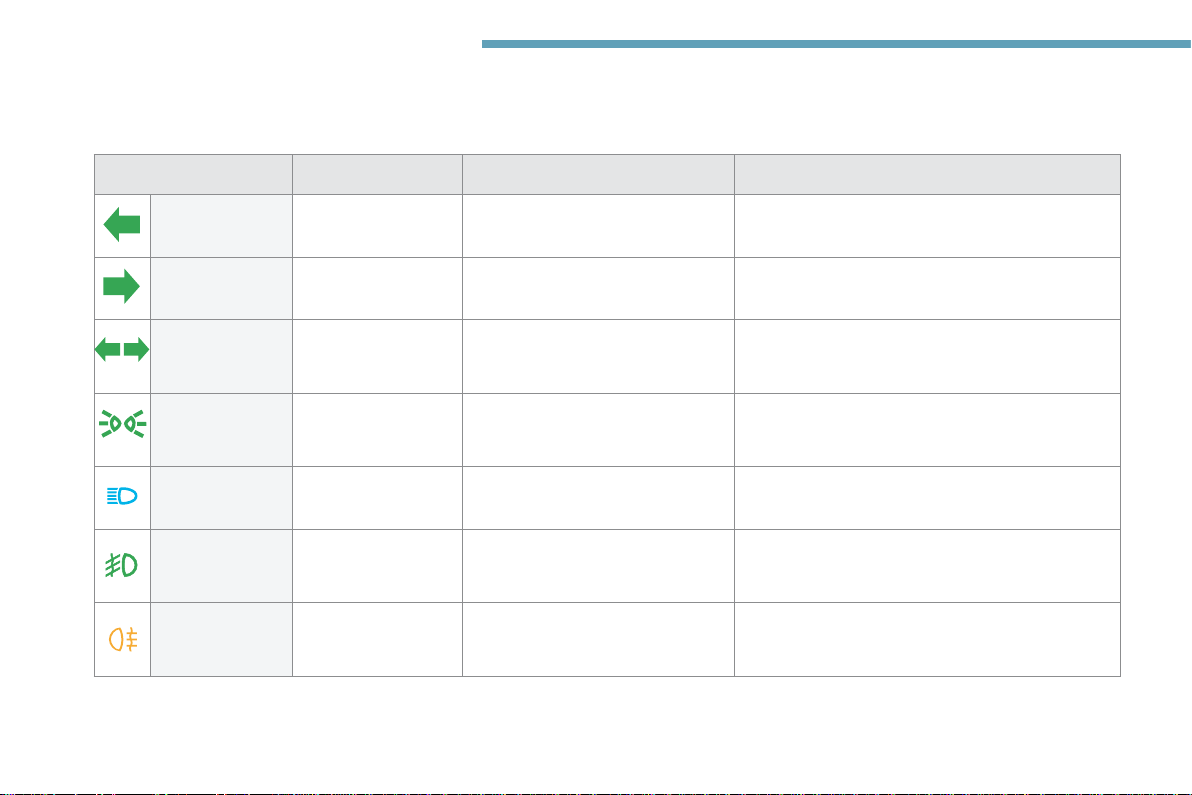The height and width of the screenshot is (795, 1192).
Task: Select the orange rear foglamp icon
Action: (123, 640)
